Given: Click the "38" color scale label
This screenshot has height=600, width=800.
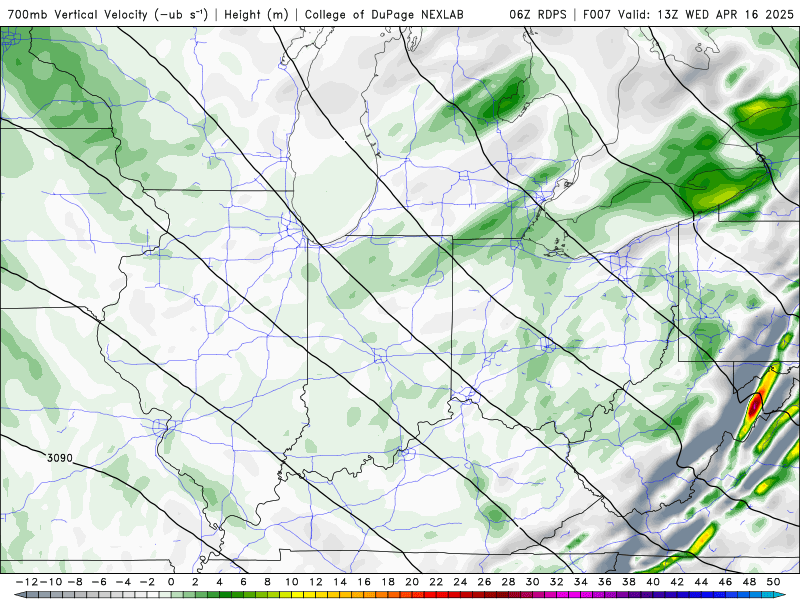Looking at the screenshot, I should click(x=629, y=582).
